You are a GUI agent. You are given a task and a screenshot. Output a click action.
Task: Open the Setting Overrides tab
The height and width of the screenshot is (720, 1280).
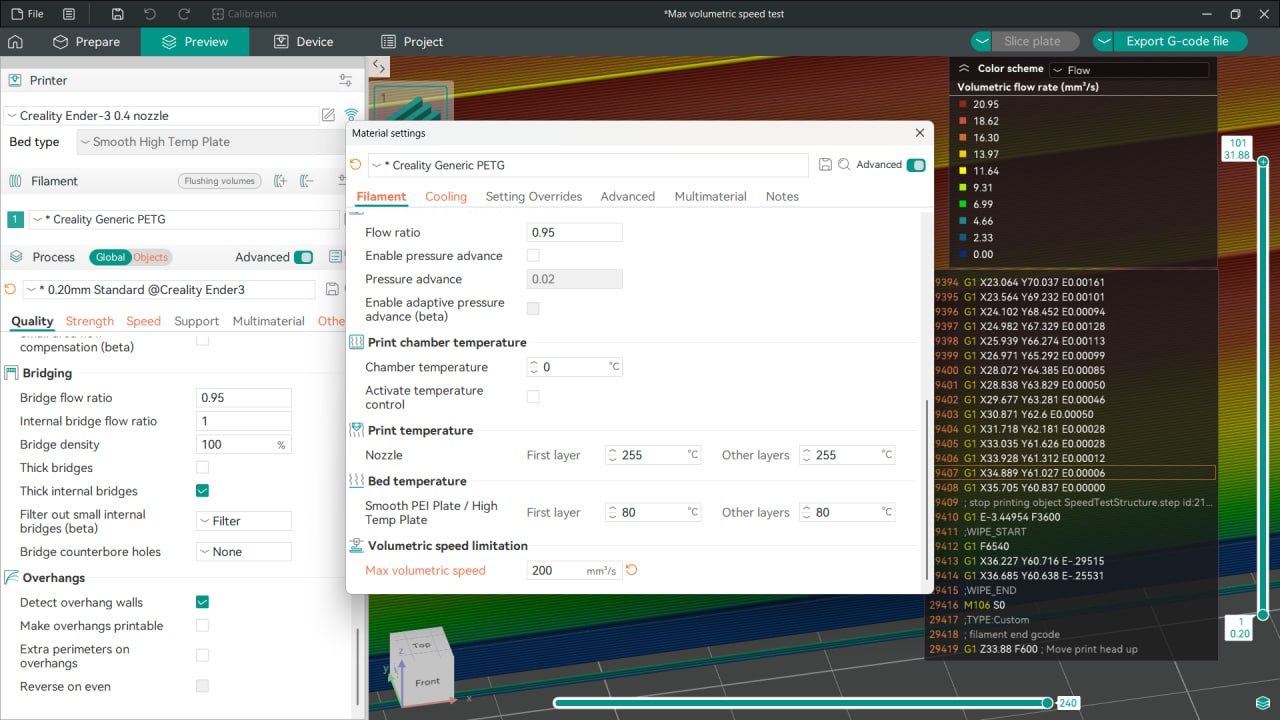534,197
